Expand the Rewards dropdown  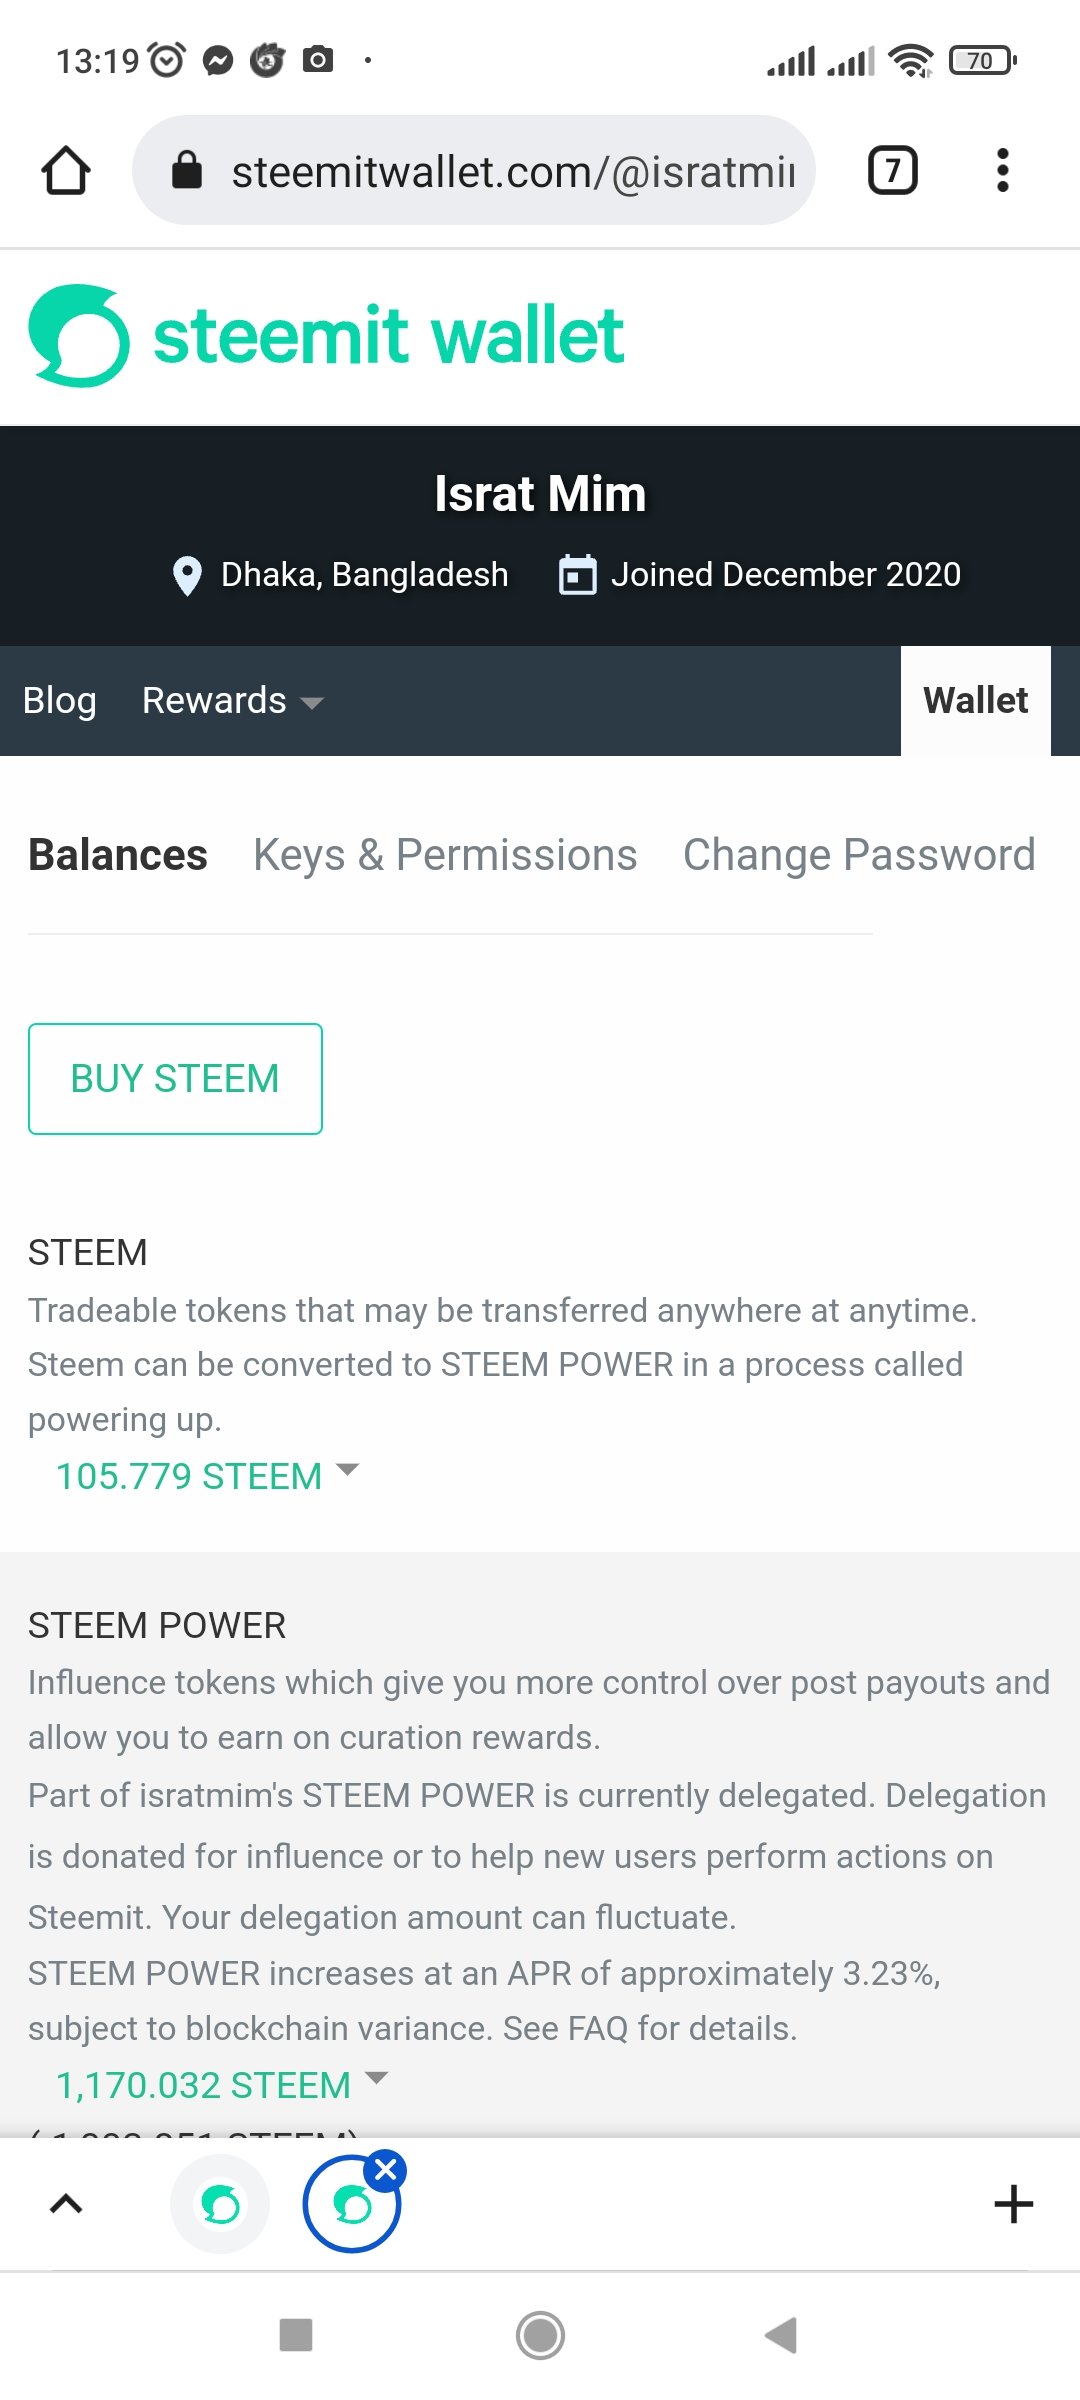click(232, 701)
